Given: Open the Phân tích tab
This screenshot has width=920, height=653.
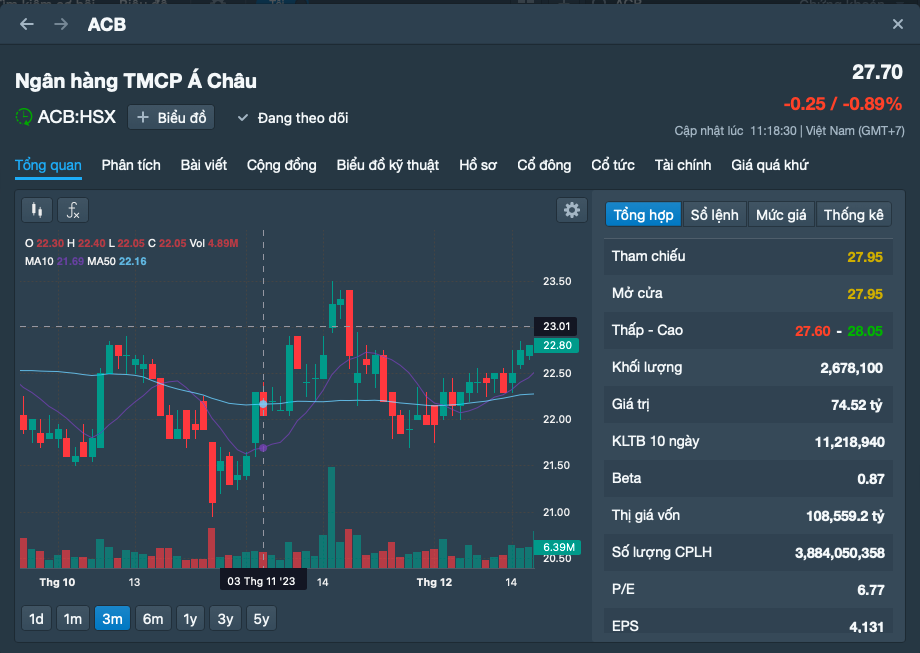Looking at the screenshot, I should click(x=131, y=165).
